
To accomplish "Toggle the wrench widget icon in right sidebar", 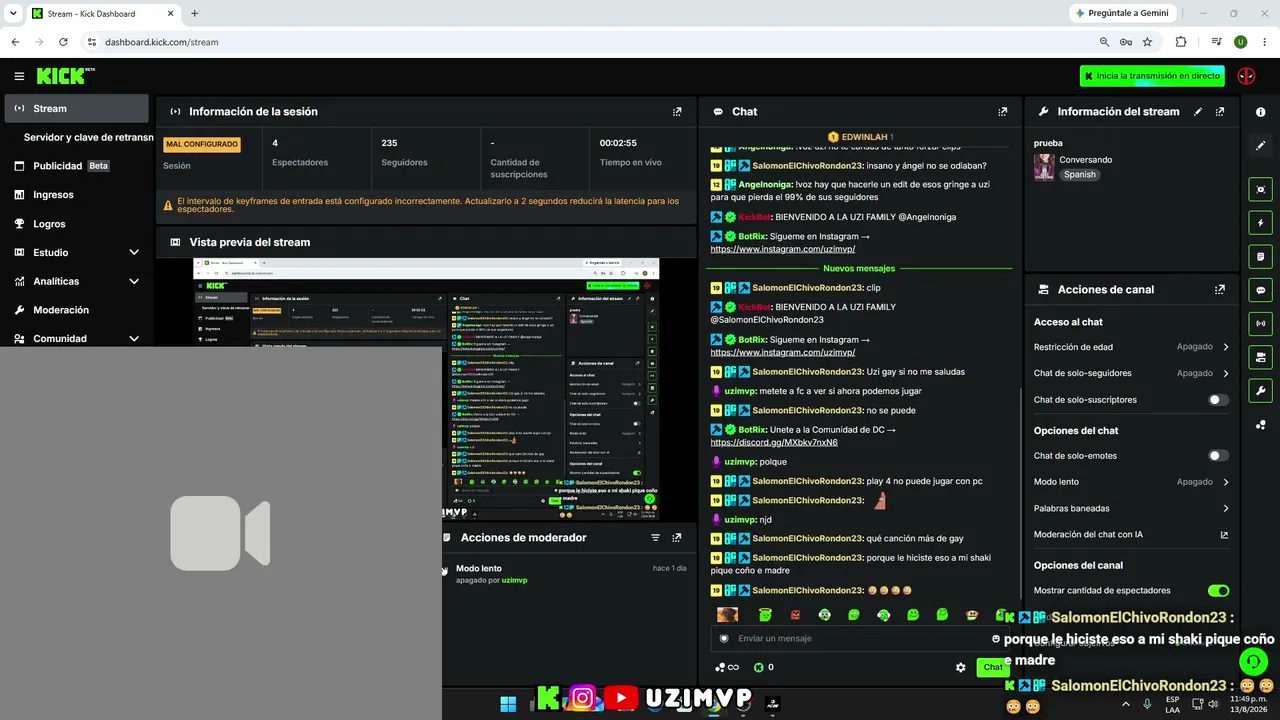I will 1260,390.
